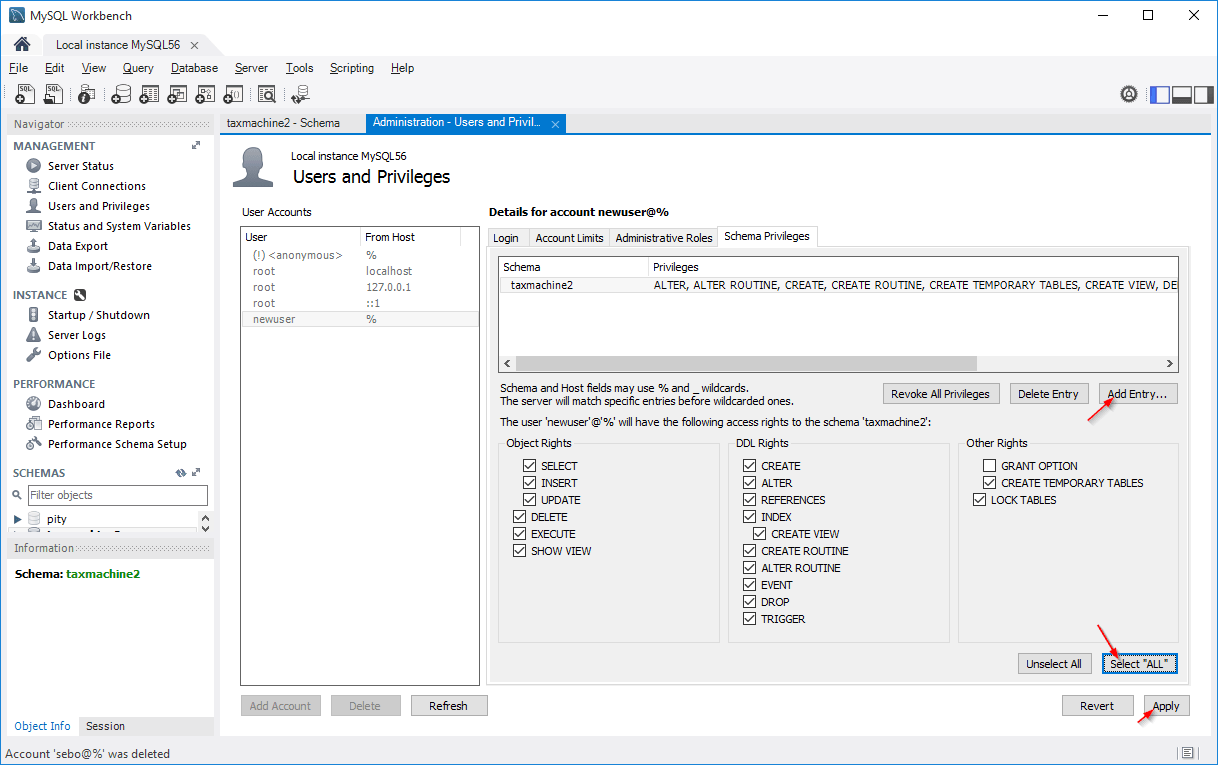Expand the MANAGEMENT navigator section

tap(196, 146)
